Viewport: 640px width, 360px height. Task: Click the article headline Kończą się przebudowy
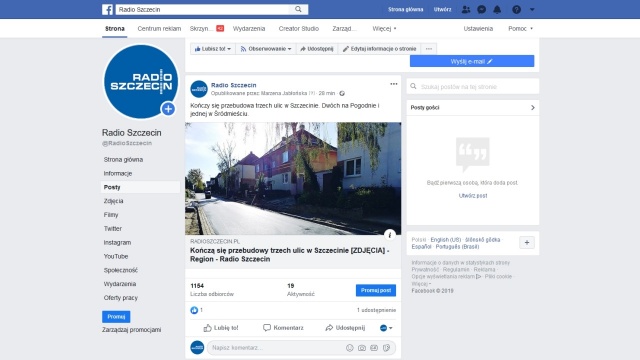tap(289, 255)
